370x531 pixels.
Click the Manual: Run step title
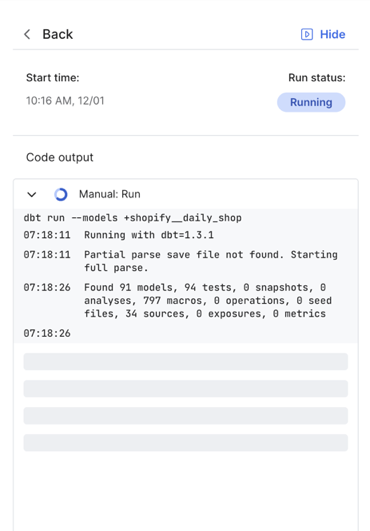pyautogui.click(x=110, y=194)
